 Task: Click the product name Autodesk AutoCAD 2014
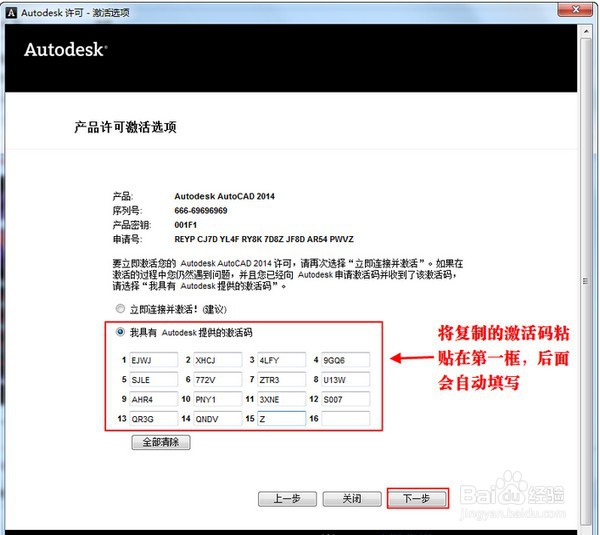(x=225, y=196)
